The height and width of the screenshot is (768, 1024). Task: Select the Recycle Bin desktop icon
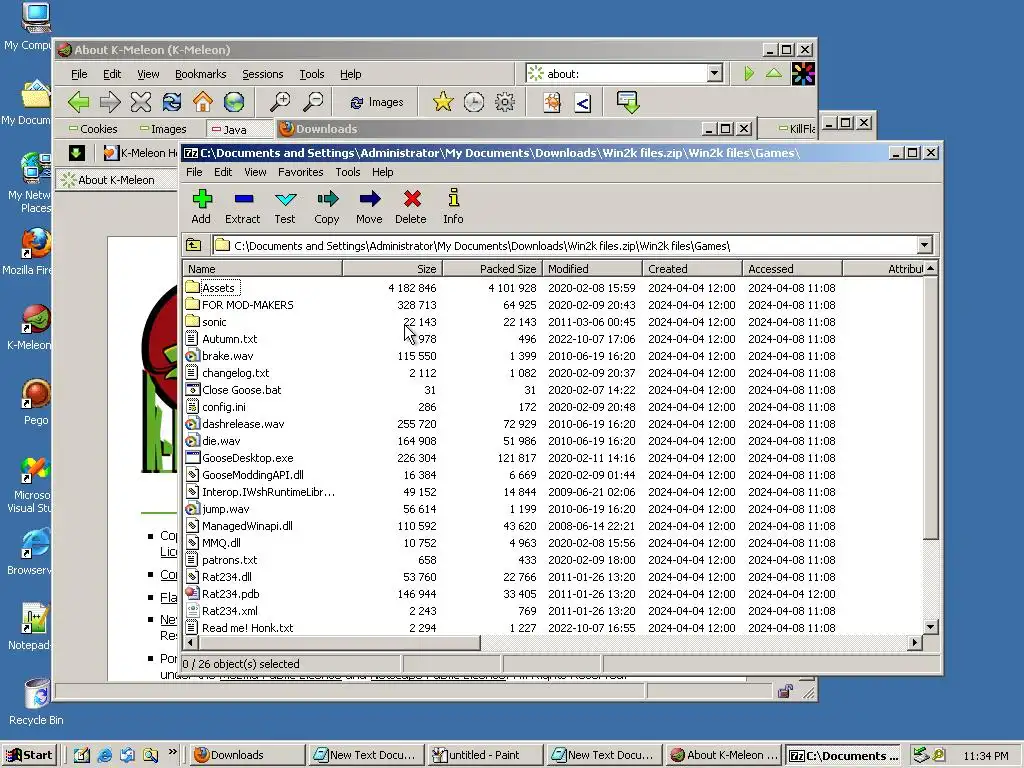coord(36,703)
